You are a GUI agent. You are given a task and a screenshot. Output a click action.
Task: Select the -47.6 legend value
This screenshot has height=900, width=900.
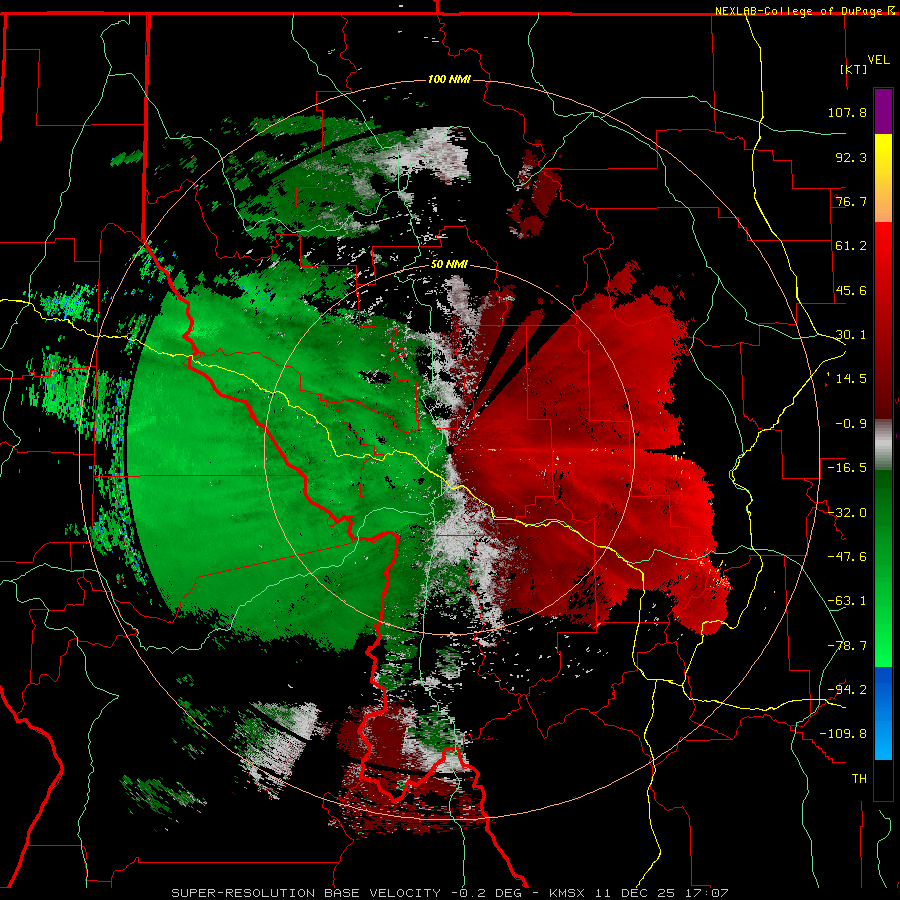[847, 557]
